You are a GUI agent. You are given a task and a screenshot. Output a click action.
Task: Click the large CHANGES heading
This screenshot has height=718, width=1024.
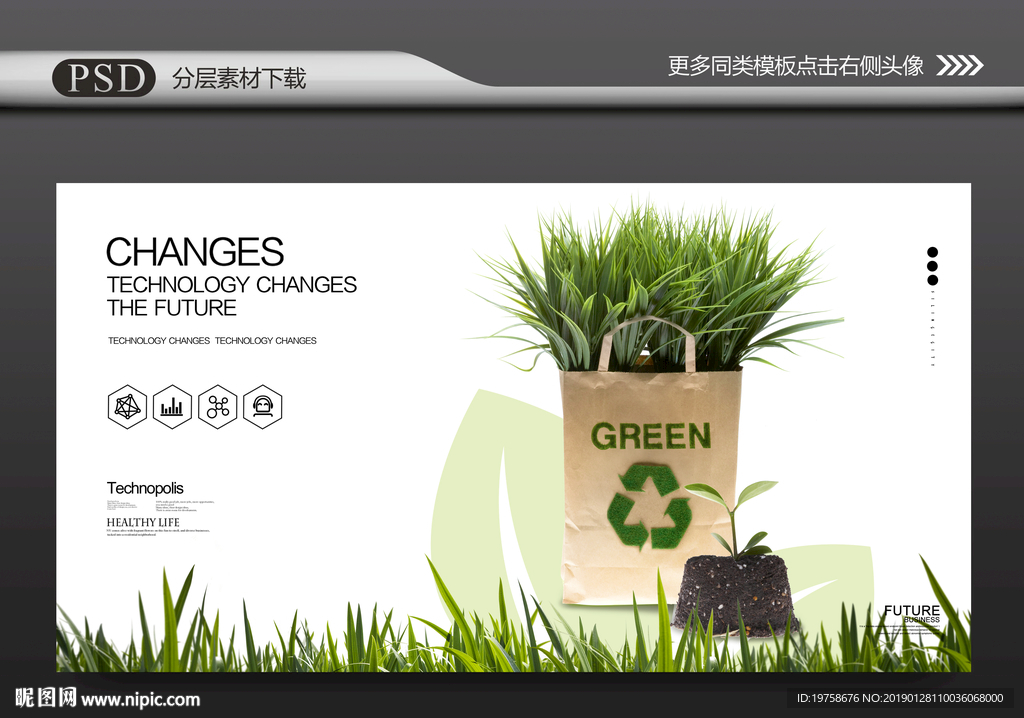pos(195,252)
